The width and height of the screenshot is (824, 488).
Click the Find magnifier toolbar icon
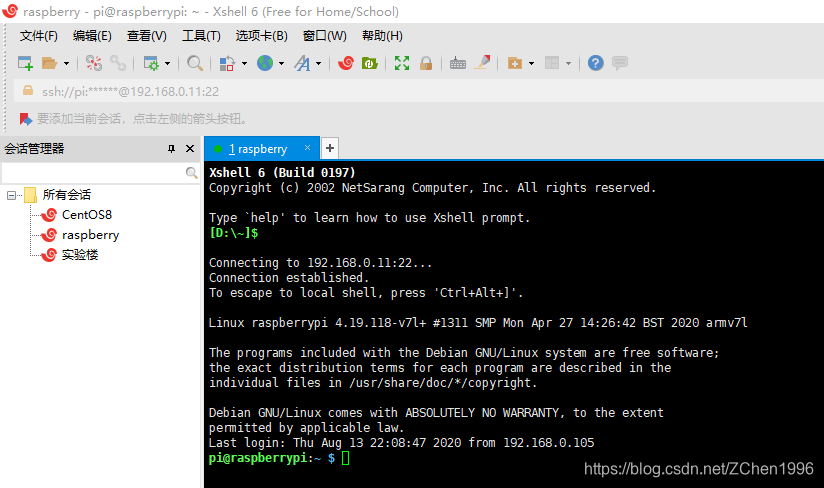[x=194, y=63]
